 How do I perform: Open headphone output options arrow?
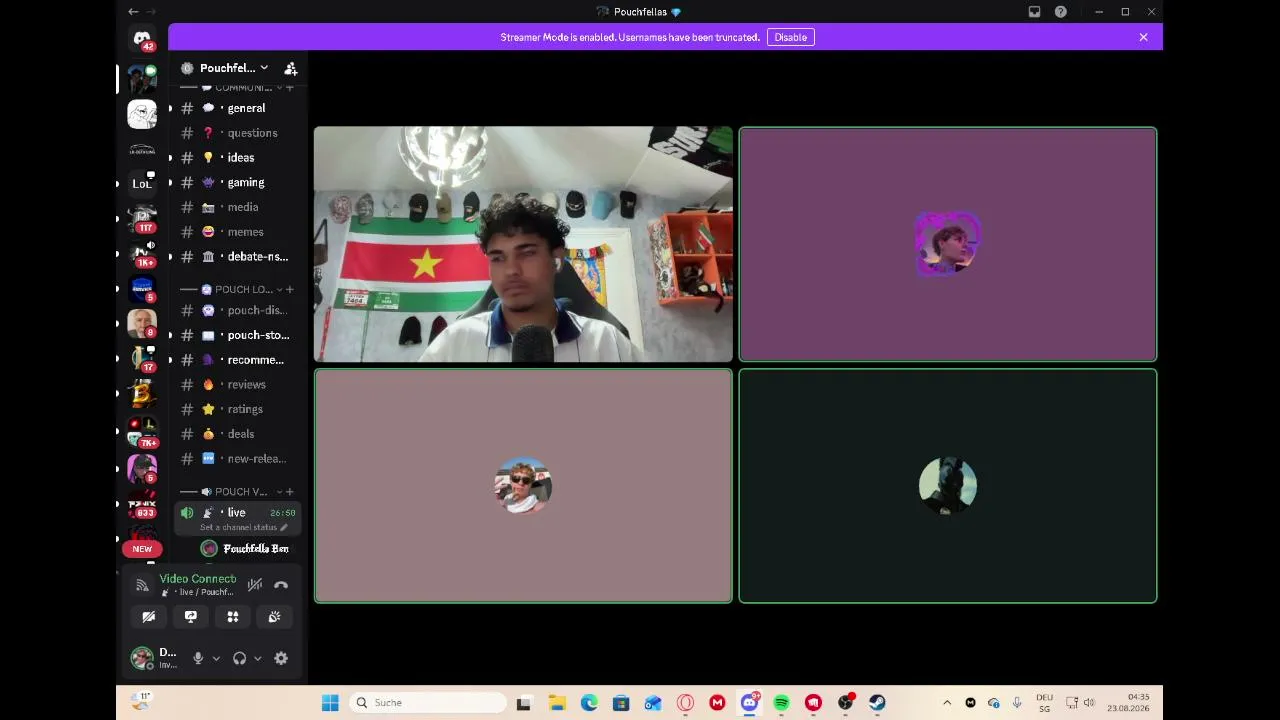257,658
